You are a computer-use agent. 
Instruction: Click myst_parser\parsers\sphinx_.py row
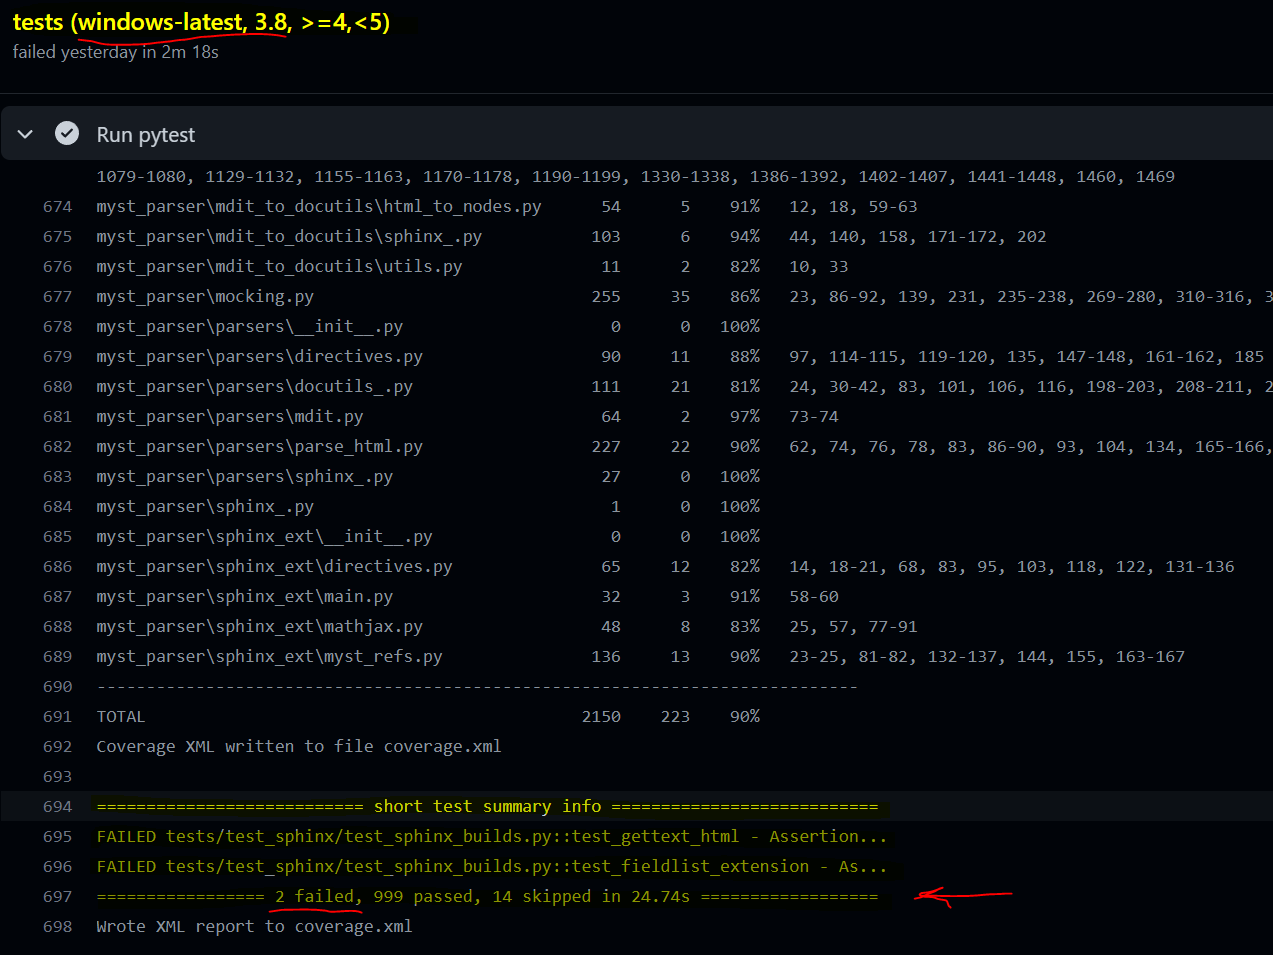click(x=636, y=477)
